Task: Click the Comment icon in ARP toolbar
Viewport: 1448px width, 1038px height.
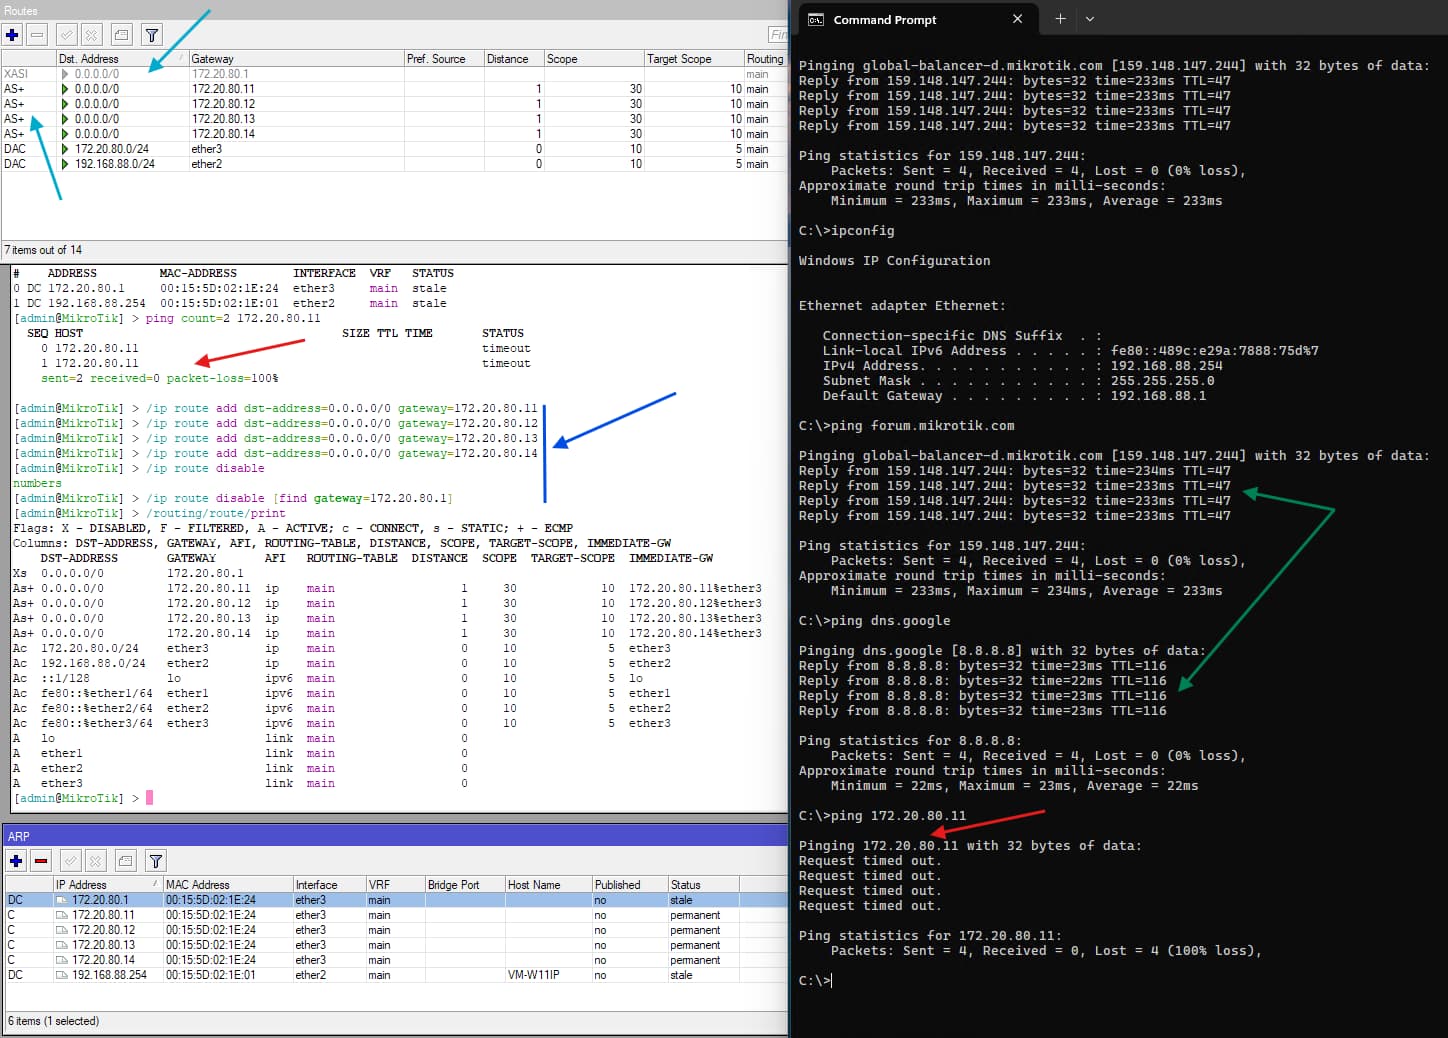Action: coord(125,861)
